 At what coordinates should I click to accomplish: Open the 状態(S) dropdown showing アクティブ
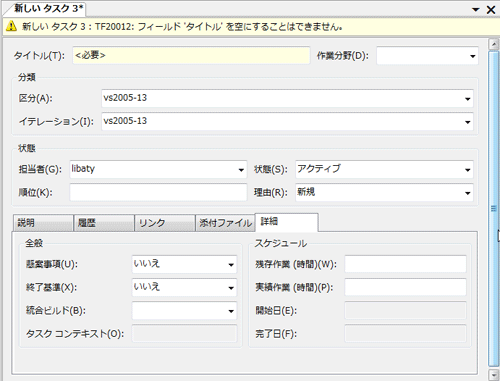(x=468, y=170)
